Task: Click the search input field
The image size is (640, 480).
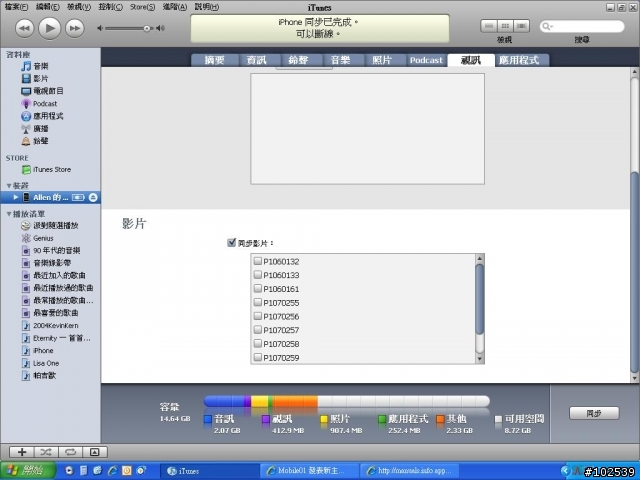Action: (582, 27)
